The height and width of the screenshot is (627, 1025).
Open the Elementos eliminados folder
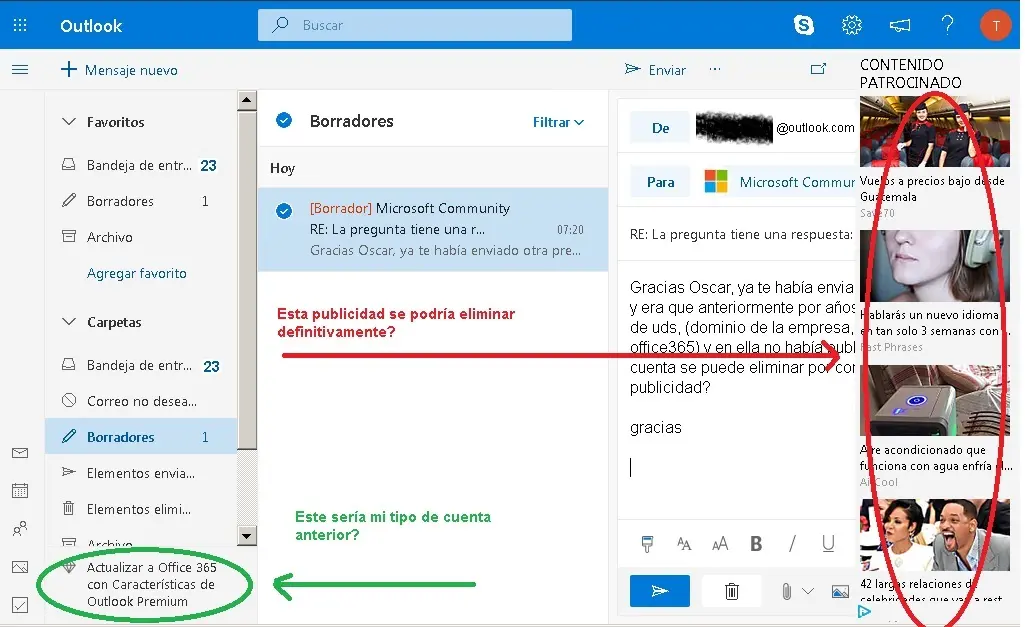(141, 509)
